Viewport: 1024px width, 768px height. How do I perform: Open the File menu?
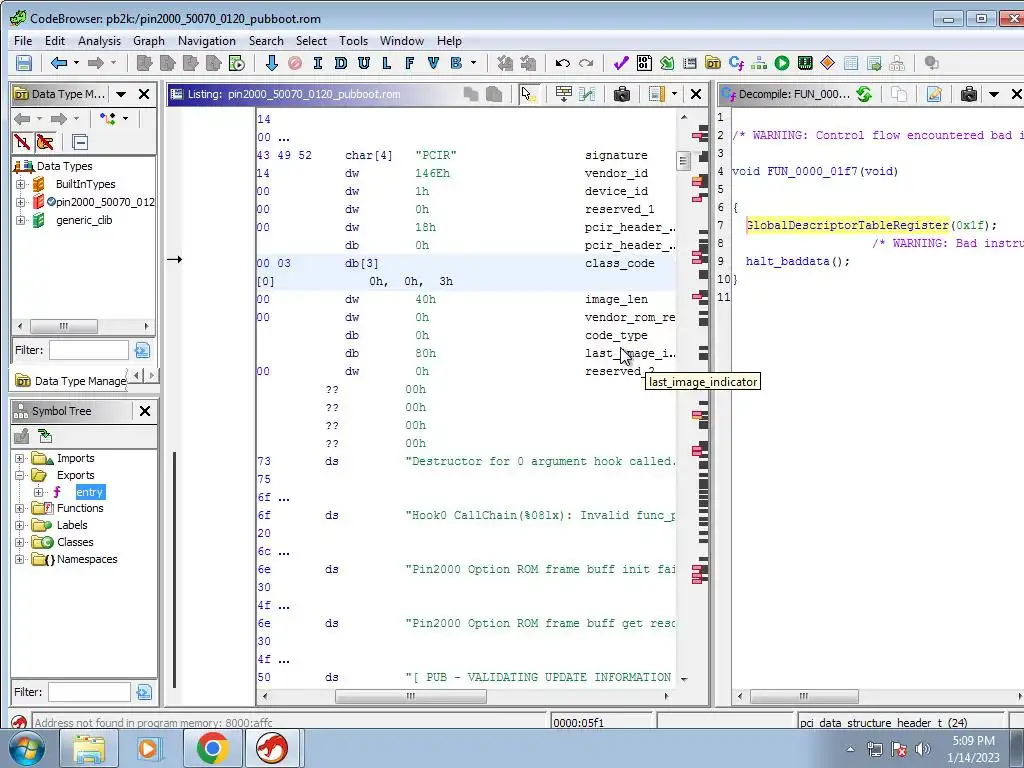click(23, 40)
